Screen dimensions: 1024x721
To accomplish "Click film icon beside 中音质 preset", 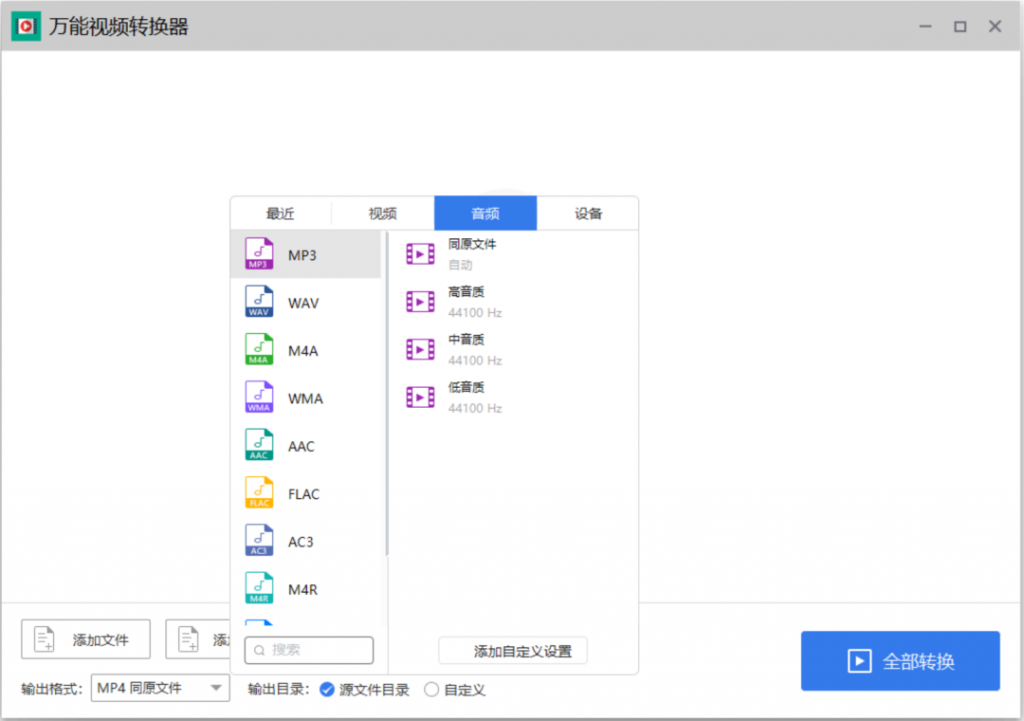I will click(x=420, y=349).
